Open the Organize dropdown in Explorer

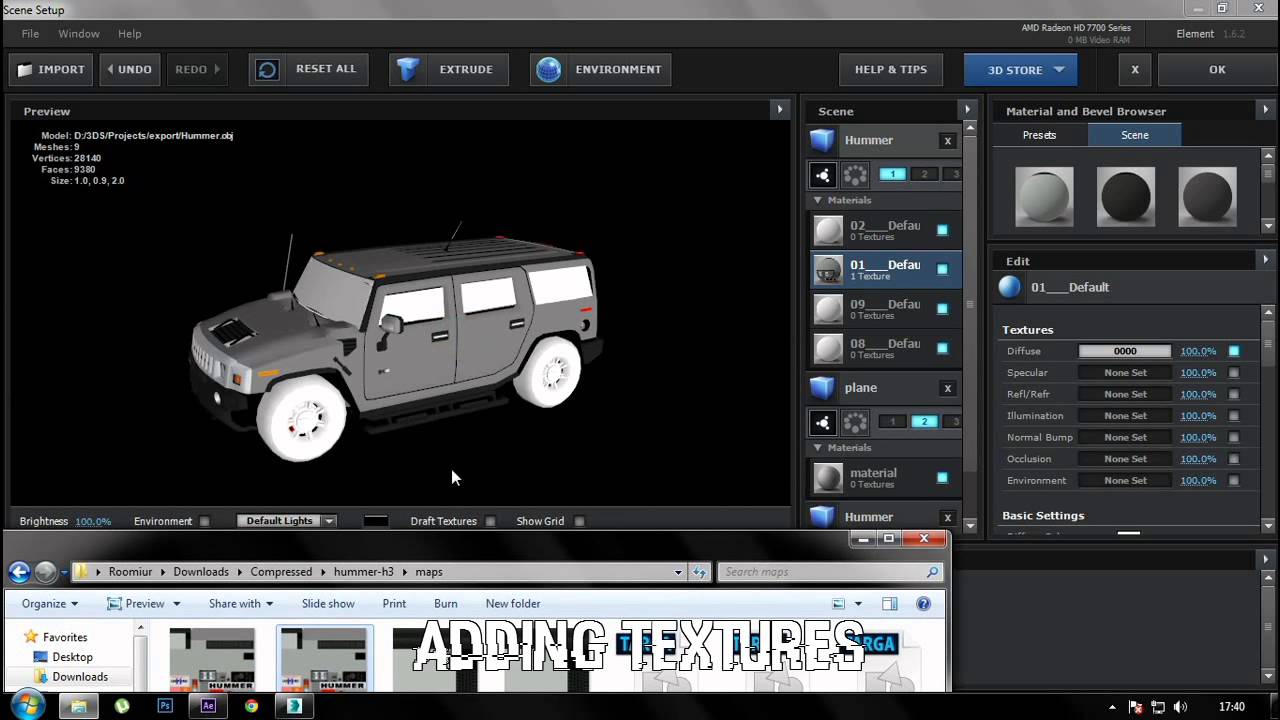click(x=50, y=604)
